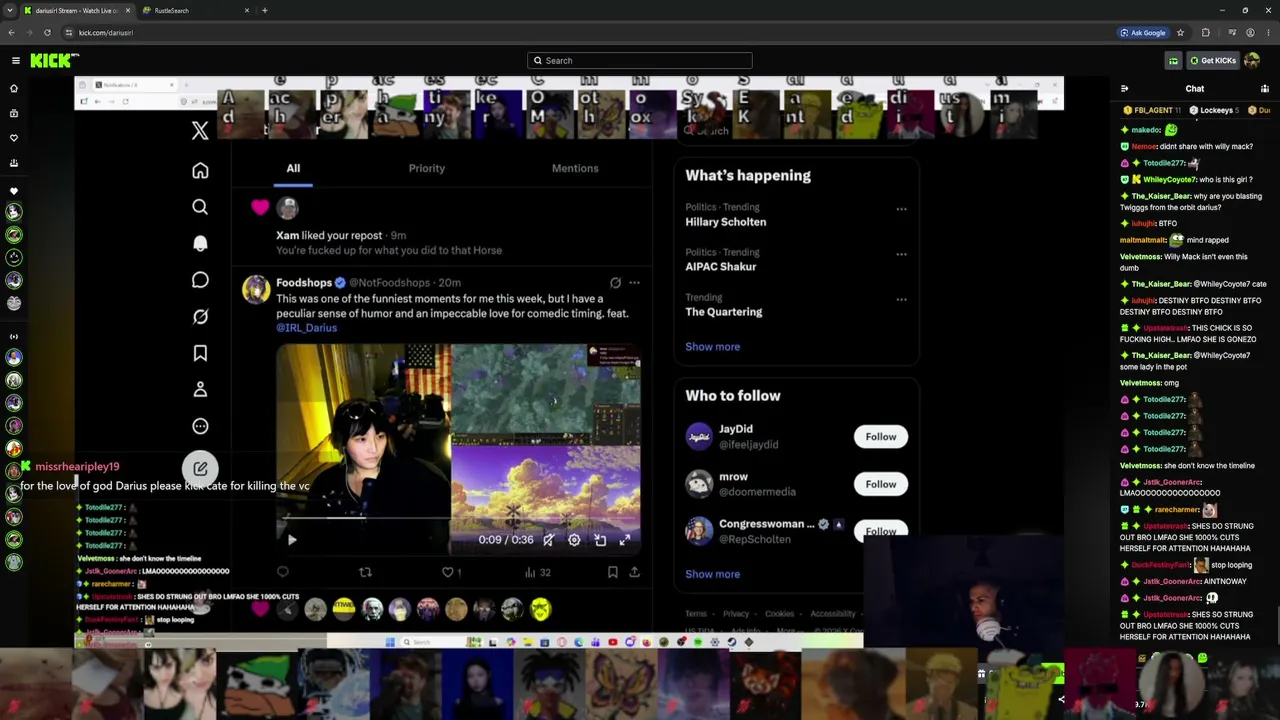
Task: Switch to the Mentions tab
Action: click(575, 168)
